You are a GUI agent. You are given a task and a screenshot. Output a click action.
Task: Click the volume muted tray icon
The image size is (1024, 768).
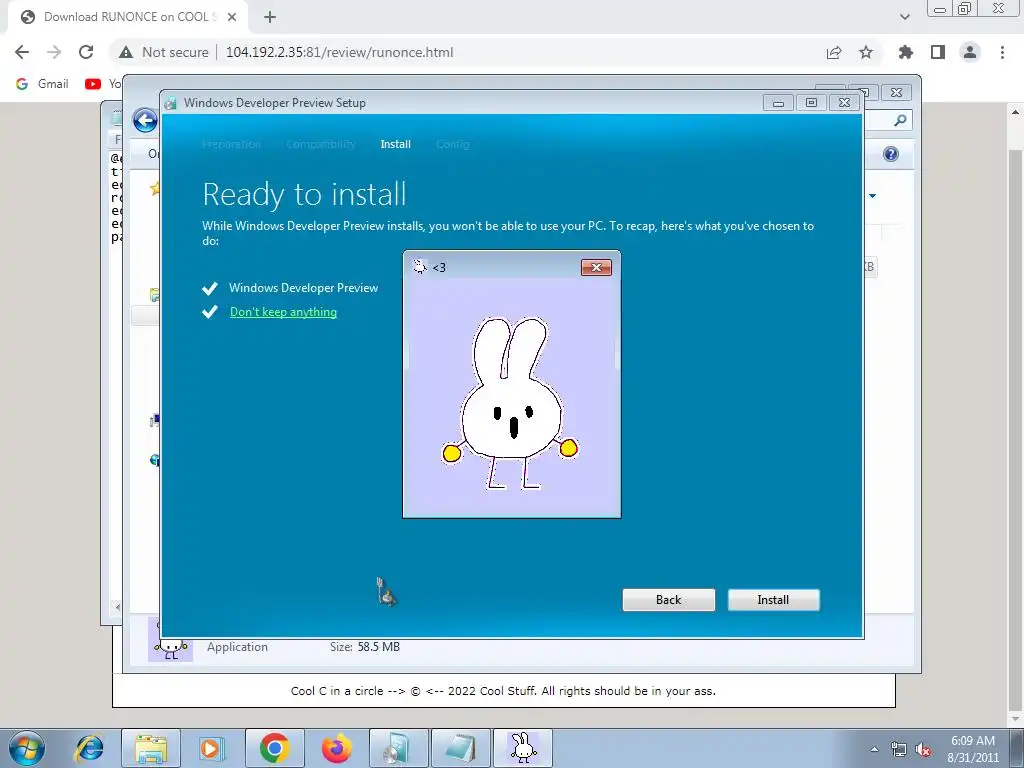pyautogui.click(x=923, y=749)
